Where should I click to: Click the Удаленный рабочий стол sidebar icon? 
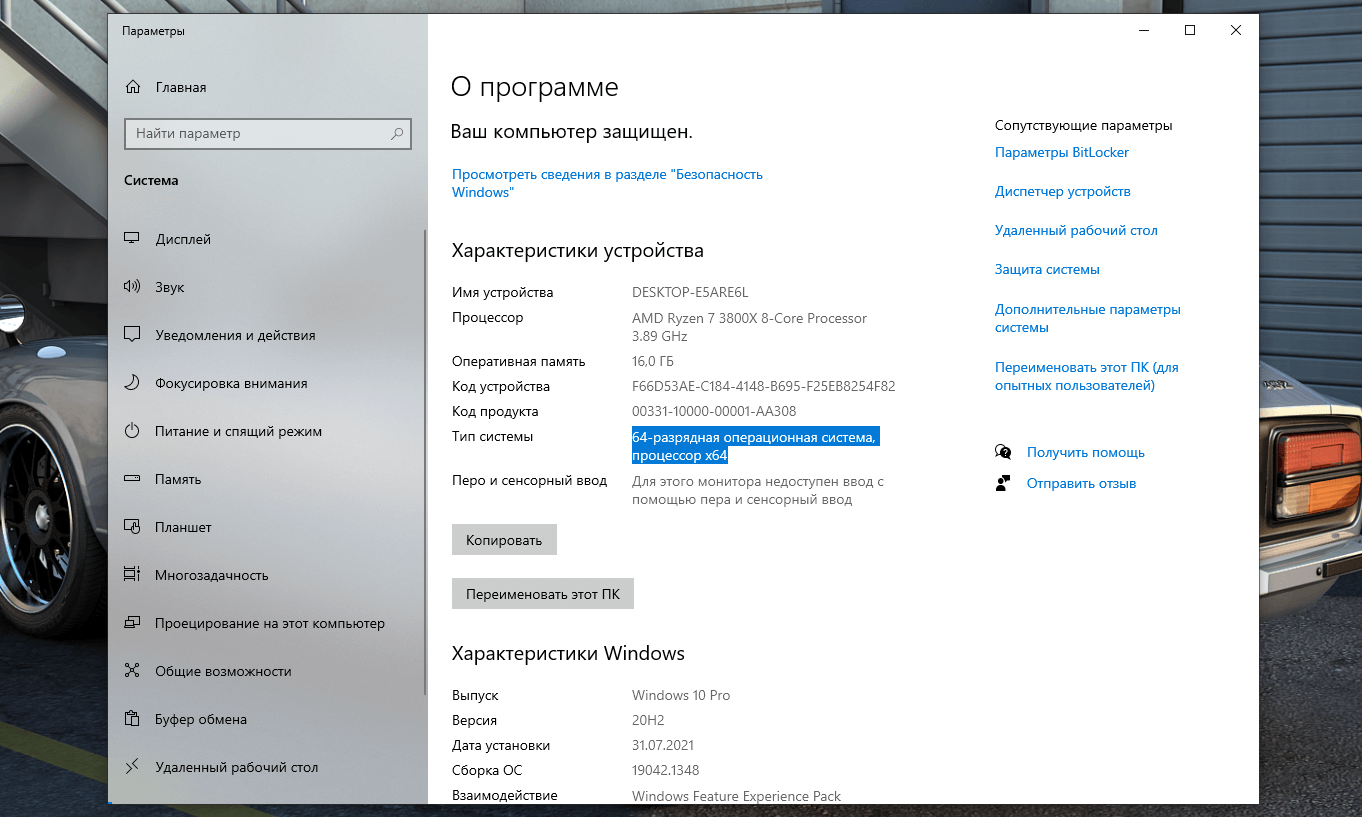tap(131, 767)
